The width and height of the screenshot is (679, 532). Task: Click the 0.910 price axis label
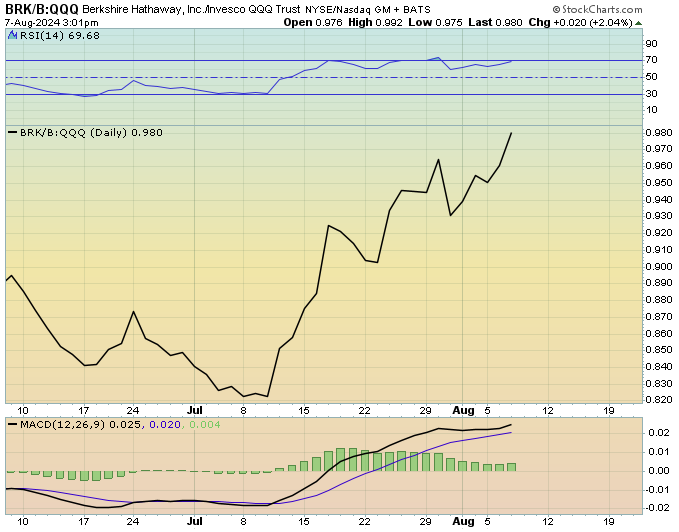659,250
